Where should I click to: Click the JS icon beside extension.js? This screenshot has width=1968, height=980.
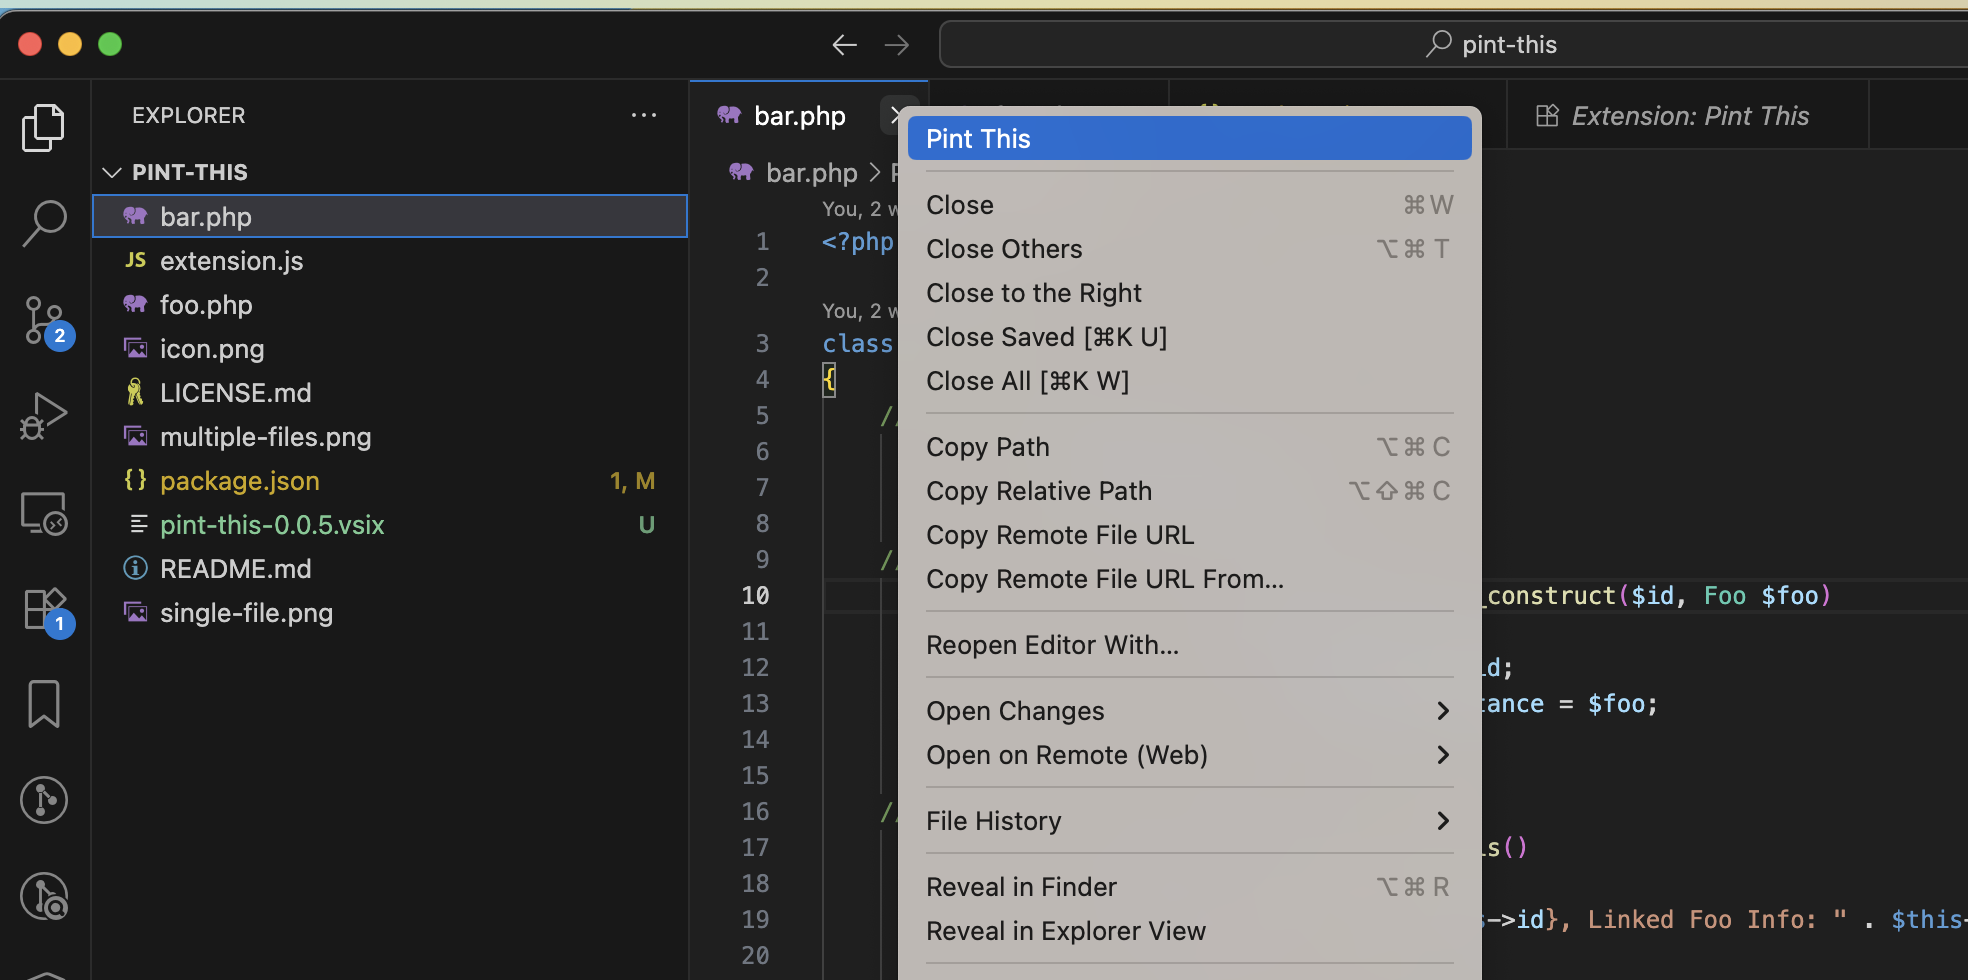click(x=135, y=260)
